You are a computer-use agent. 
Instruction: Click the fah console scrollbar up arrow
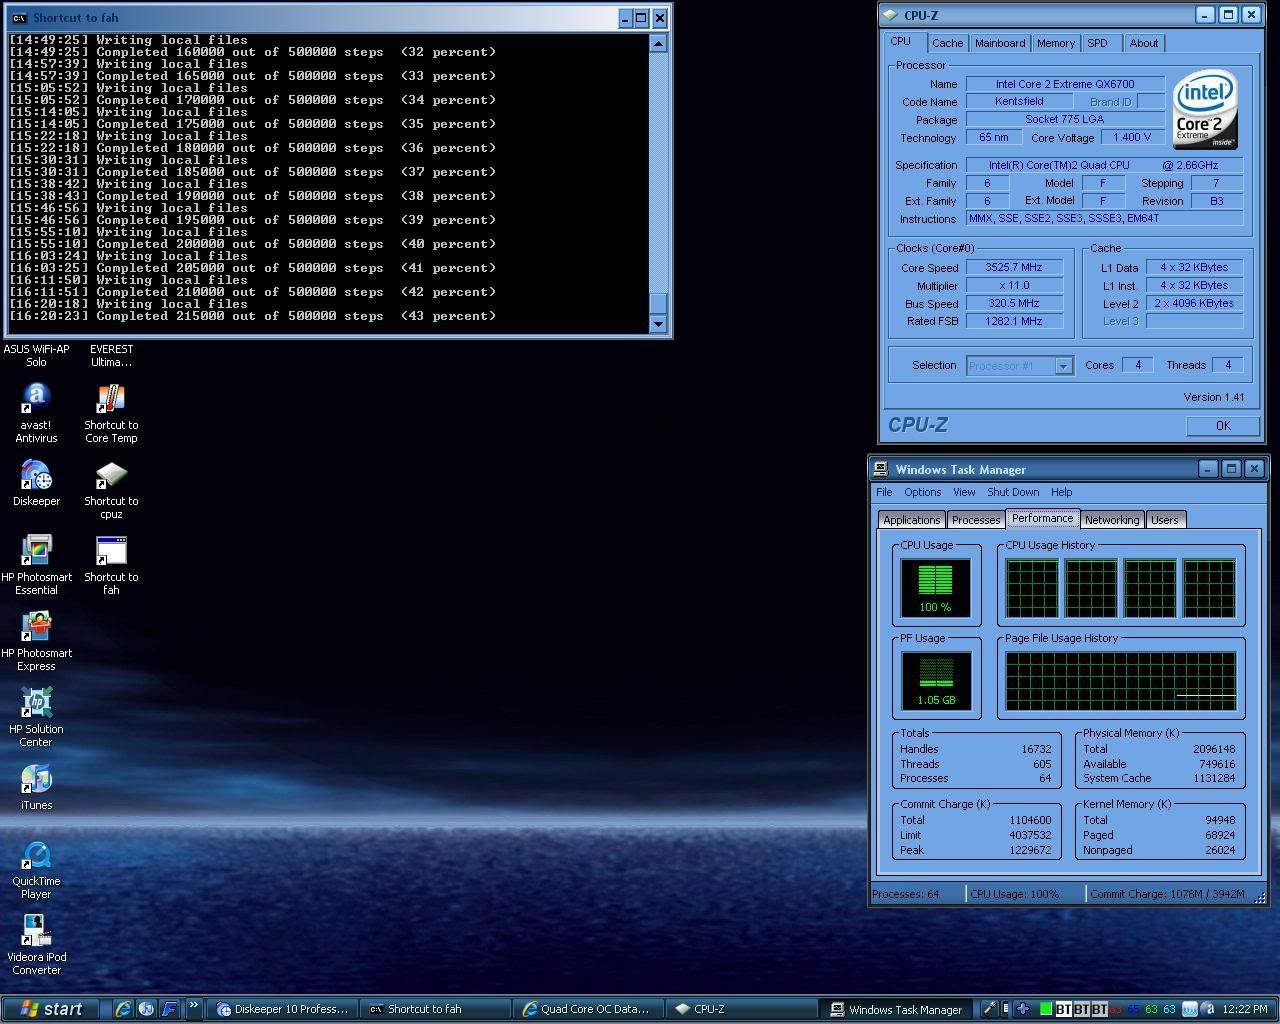click(x=658, y=43)
